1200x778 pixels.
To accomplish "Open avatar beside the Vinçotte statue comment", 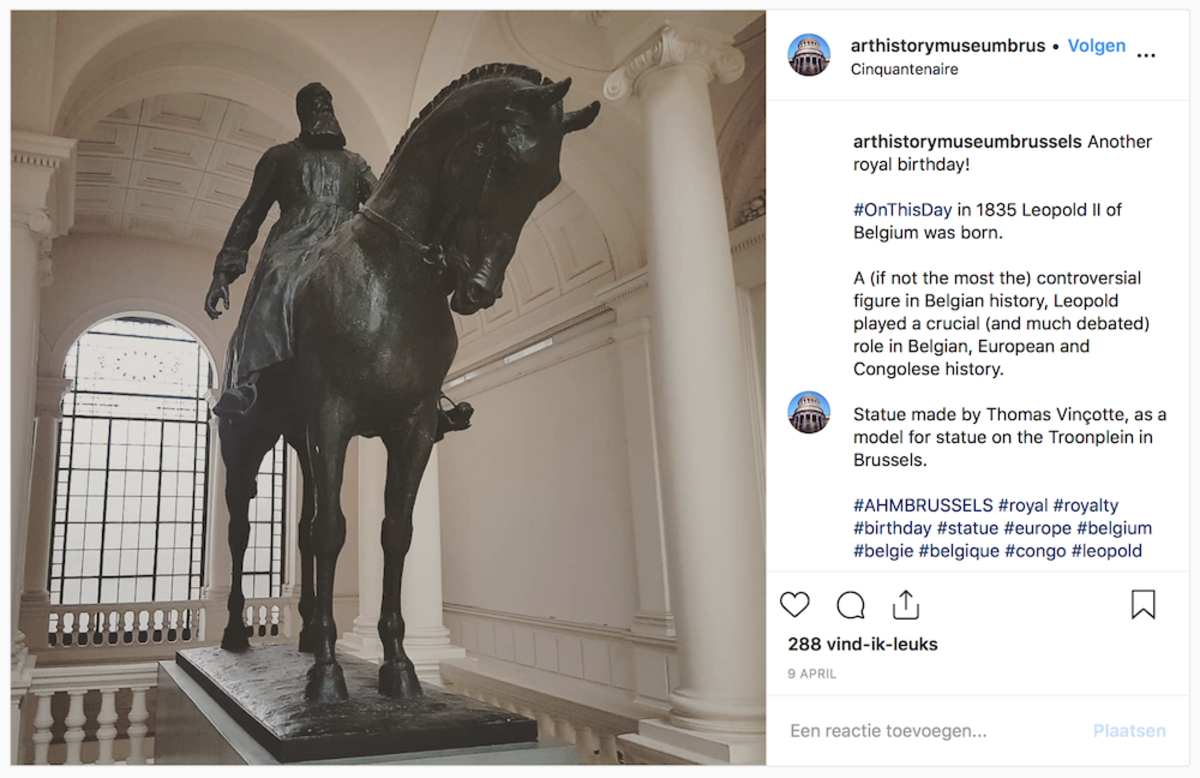I will (809, 412).
